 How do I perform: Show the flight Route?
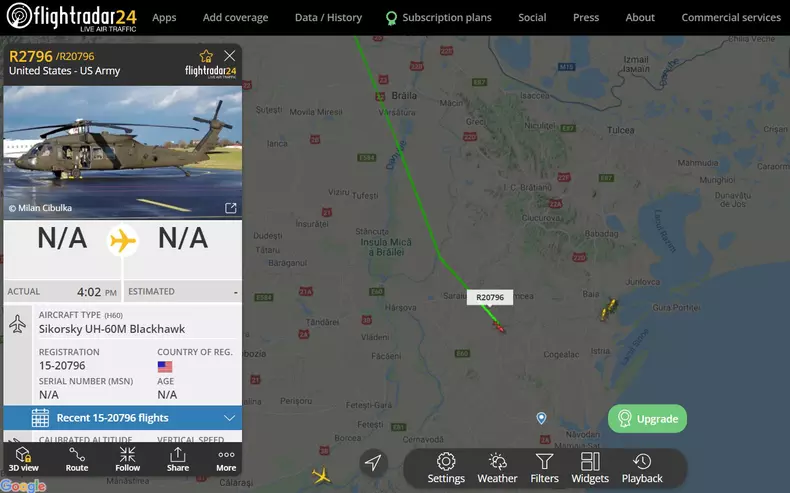pyautogui.click(x=77, y=459)
